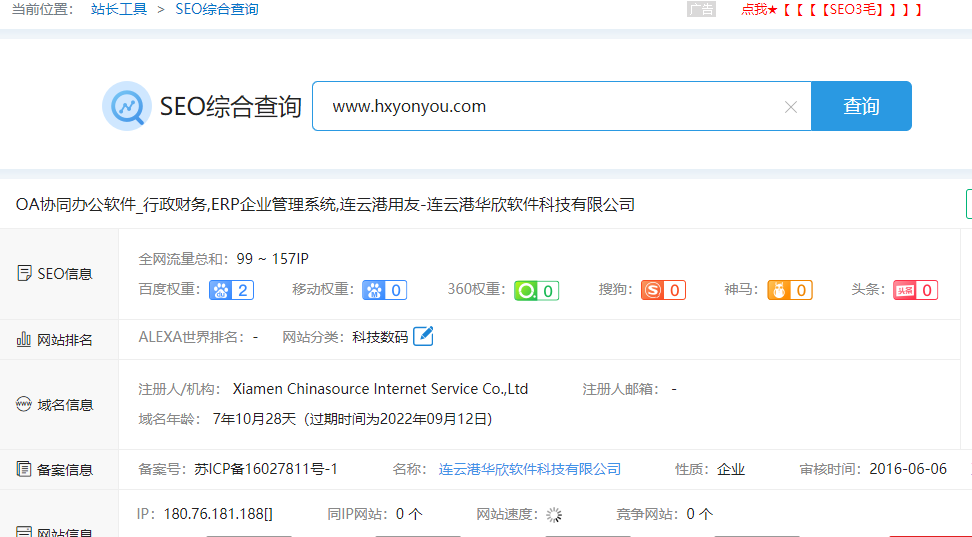This screenshot has height=537, width=972.
Task: Click the SEO信息 document icon
Action: (x=24, y=273)
